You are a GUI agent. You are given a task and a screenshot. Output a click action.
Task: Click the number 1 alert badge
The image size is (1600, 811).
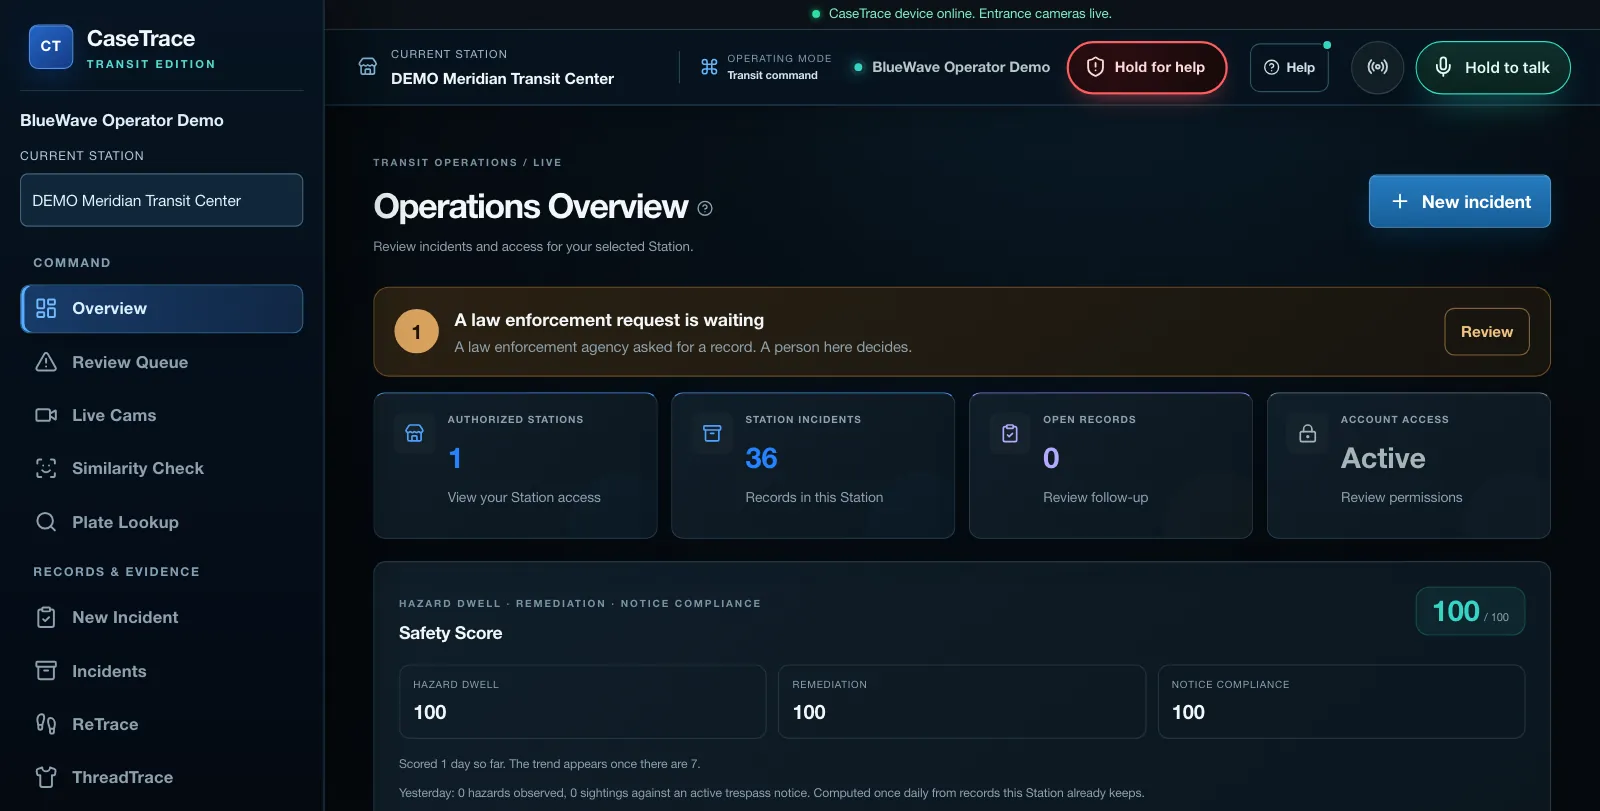(x=417, y=332)
